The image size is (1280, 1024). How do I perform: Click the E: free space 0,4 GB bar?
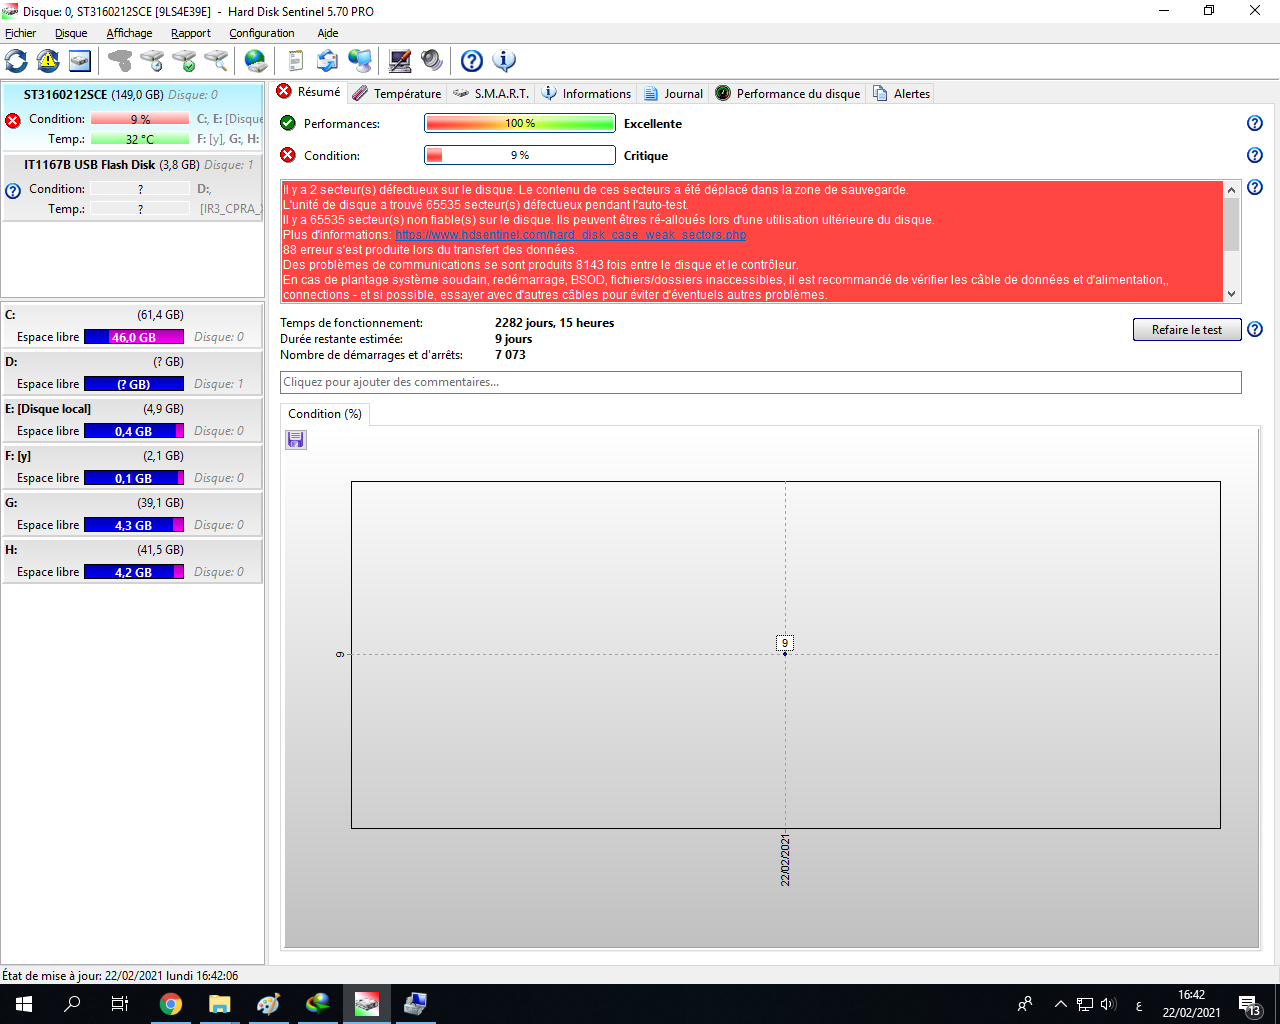[134, 431]
